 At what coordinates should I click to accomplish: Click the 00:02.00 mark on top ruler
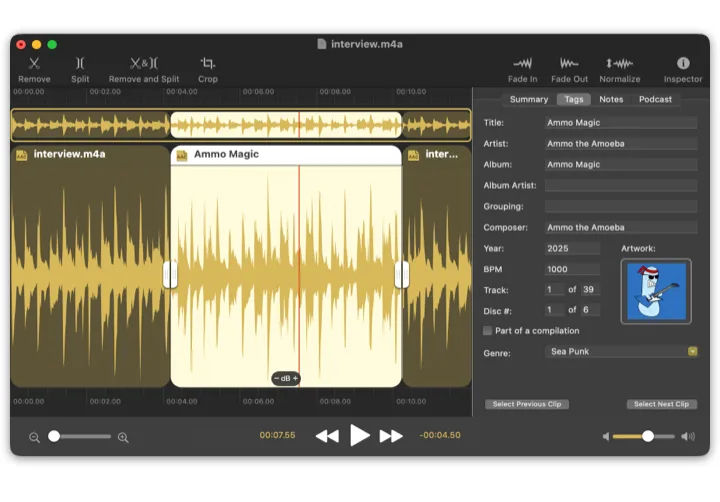(x=105, y=92)
